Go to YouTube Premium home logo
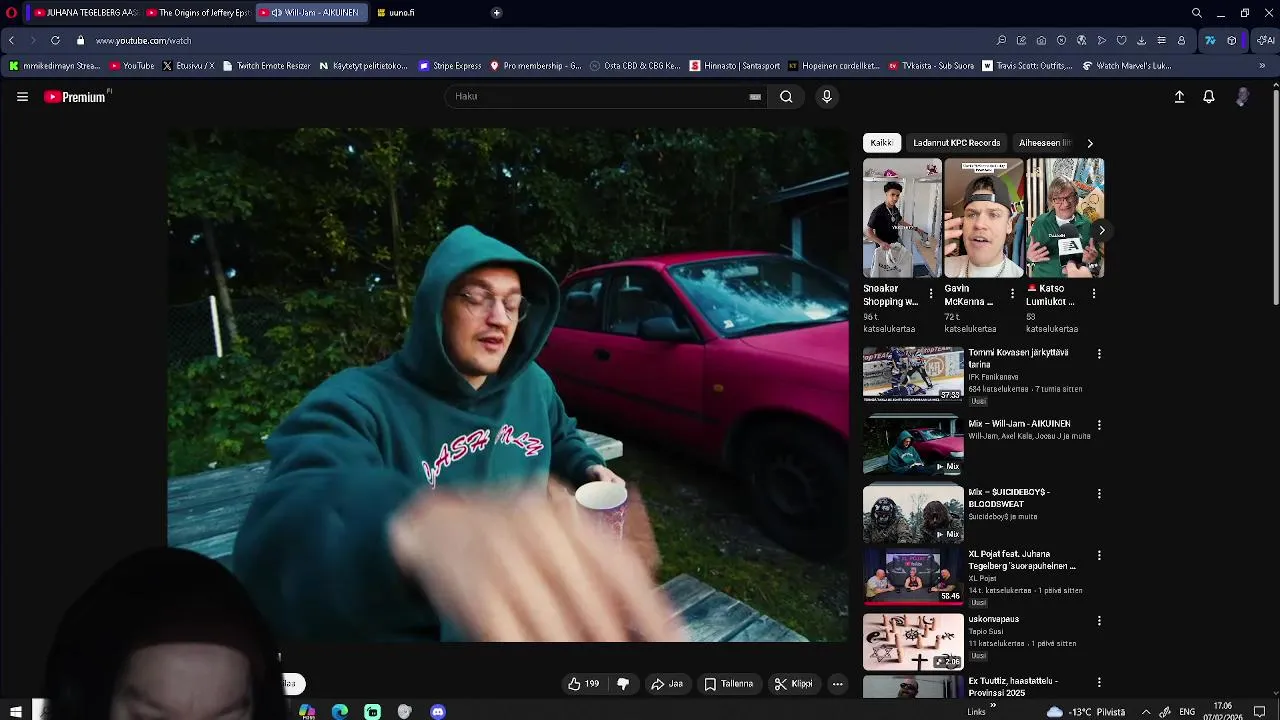This screenshot has width=1280, height=720. [x=77, y=97]
